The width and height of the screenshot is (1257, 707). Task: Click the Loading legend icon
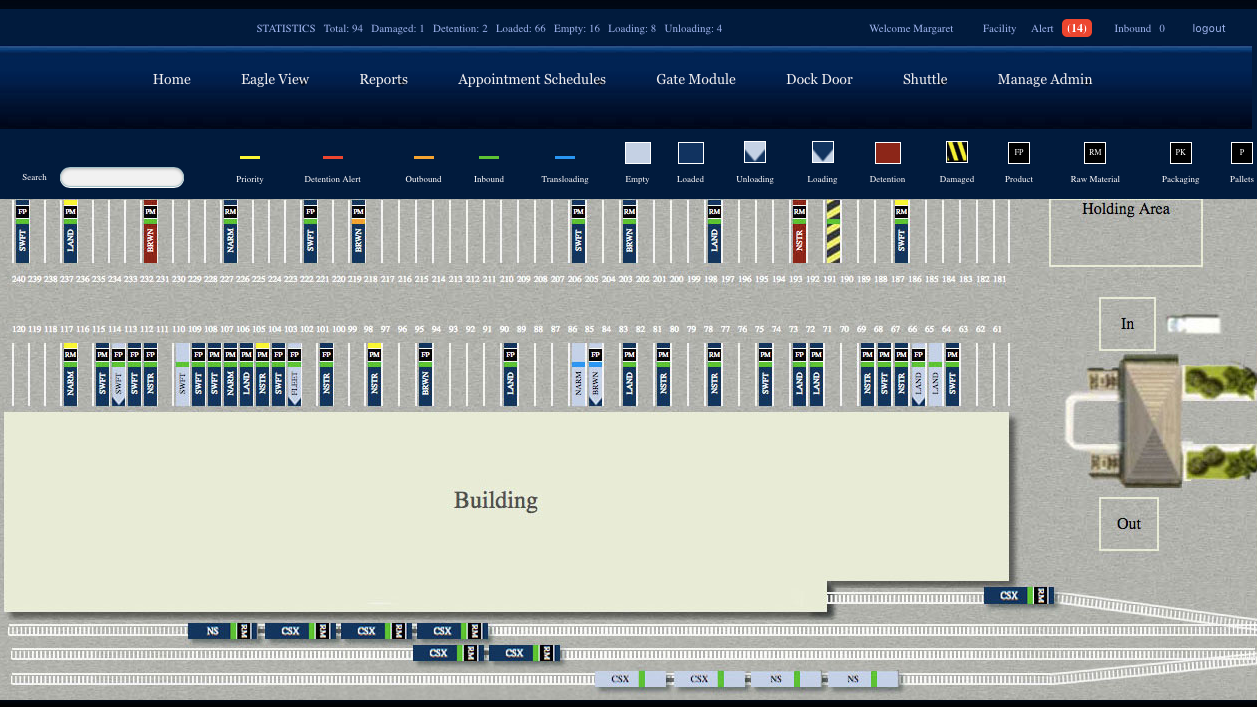(x=821, y=153)
